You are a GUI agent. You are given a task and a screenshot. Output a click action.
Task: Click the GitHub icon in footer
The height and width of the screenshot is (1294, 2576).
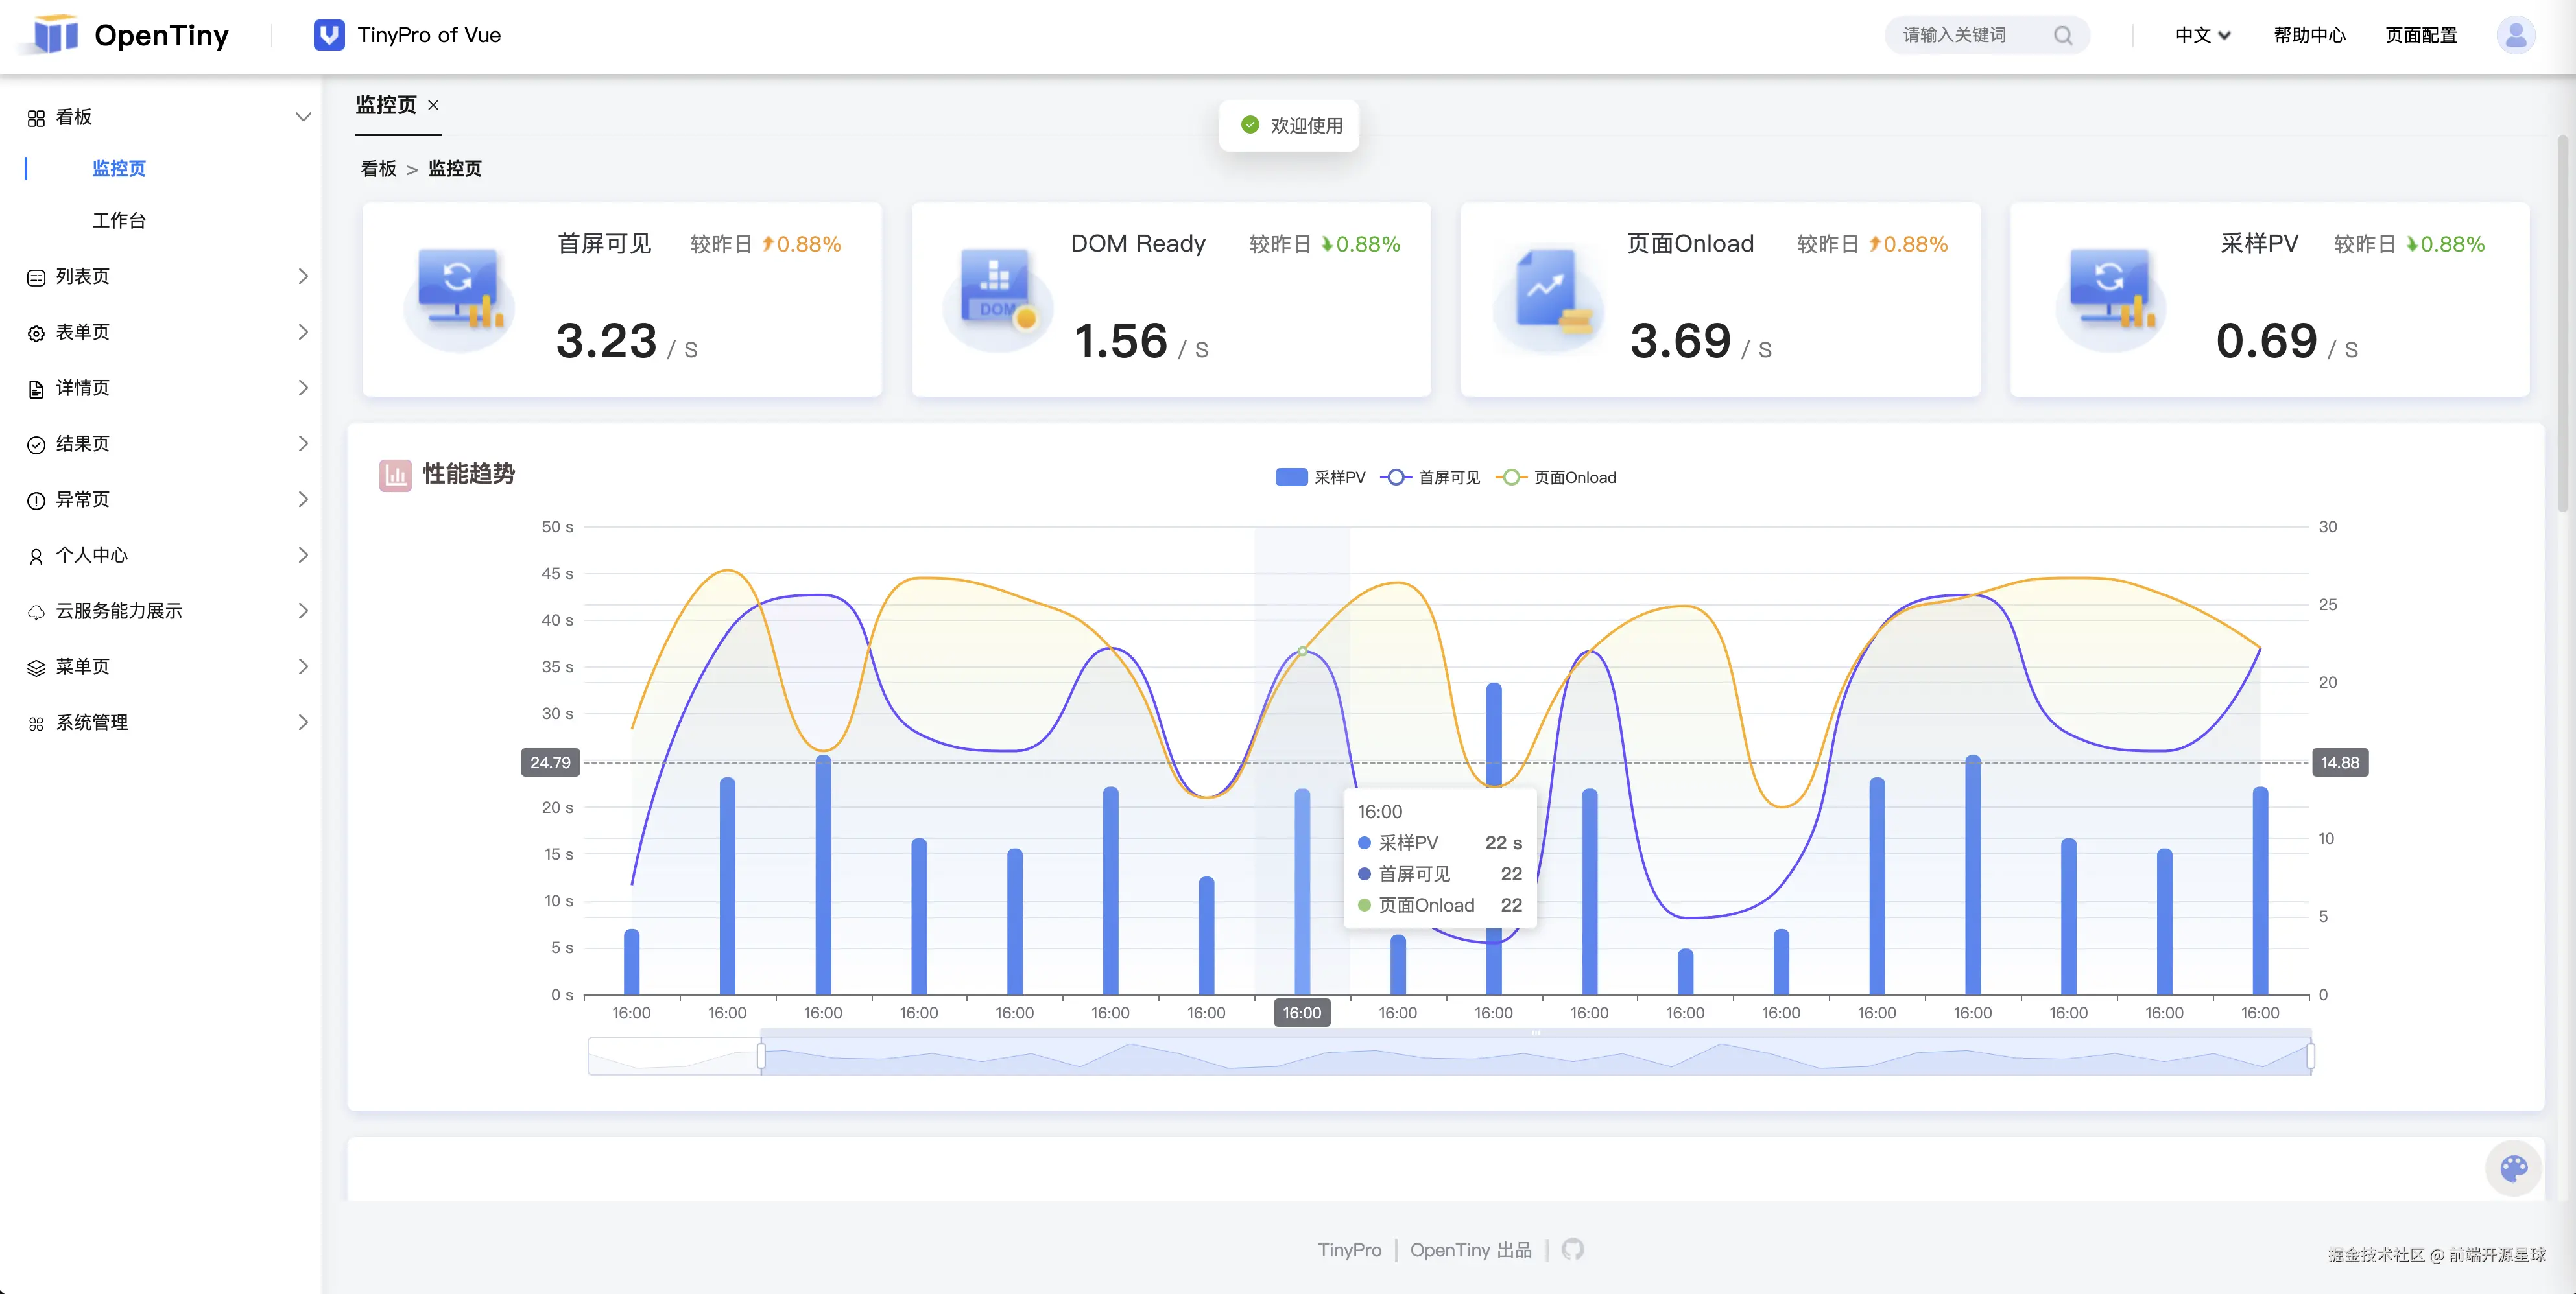pyautogui.click(x=1572, y=1250)
